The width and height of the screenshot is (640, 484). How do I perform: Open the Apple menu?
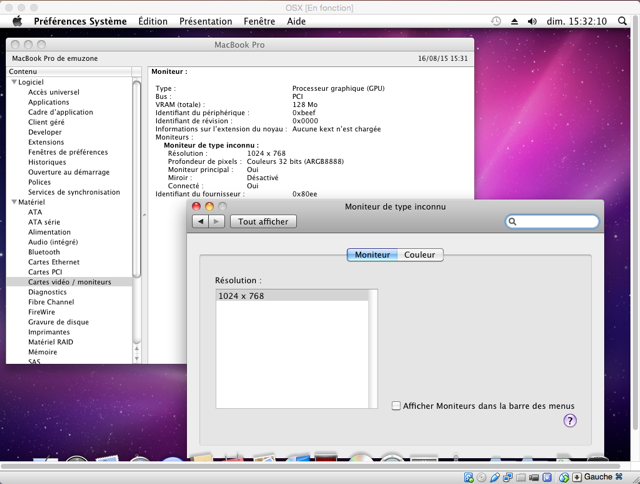(x=17, y=21)
